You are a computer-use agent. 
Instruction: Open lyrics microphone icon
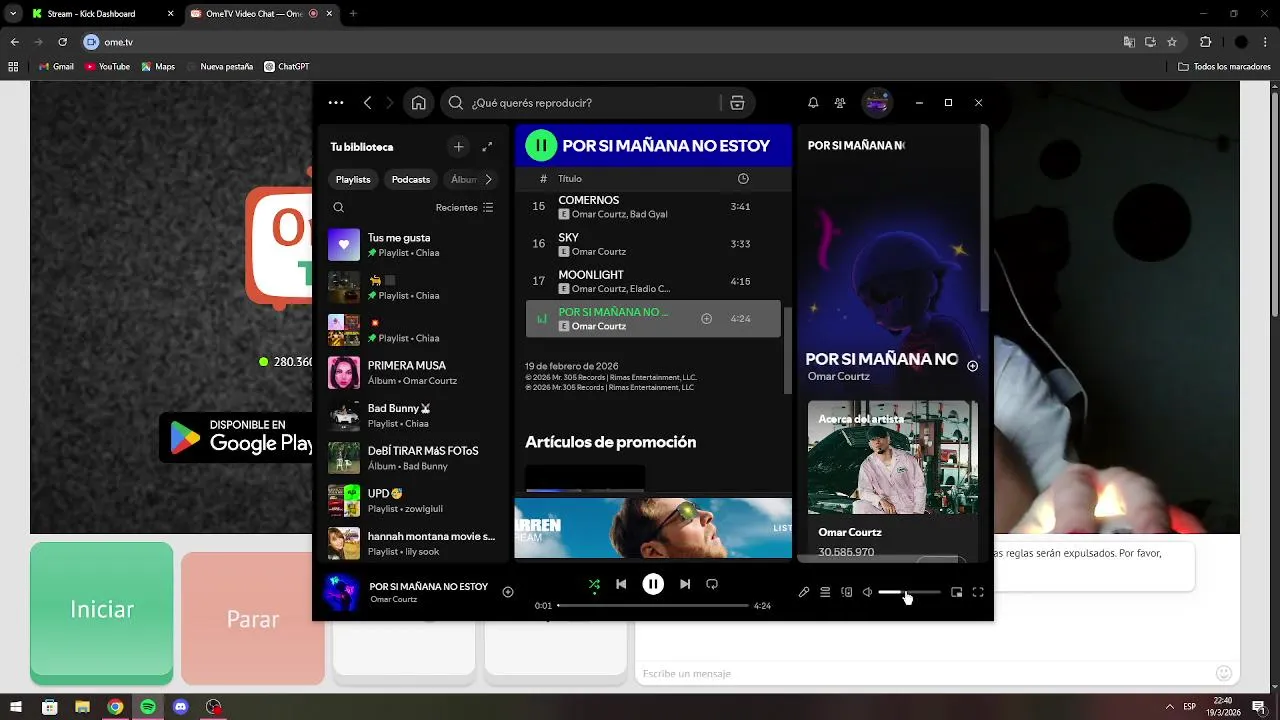[804, 592]
